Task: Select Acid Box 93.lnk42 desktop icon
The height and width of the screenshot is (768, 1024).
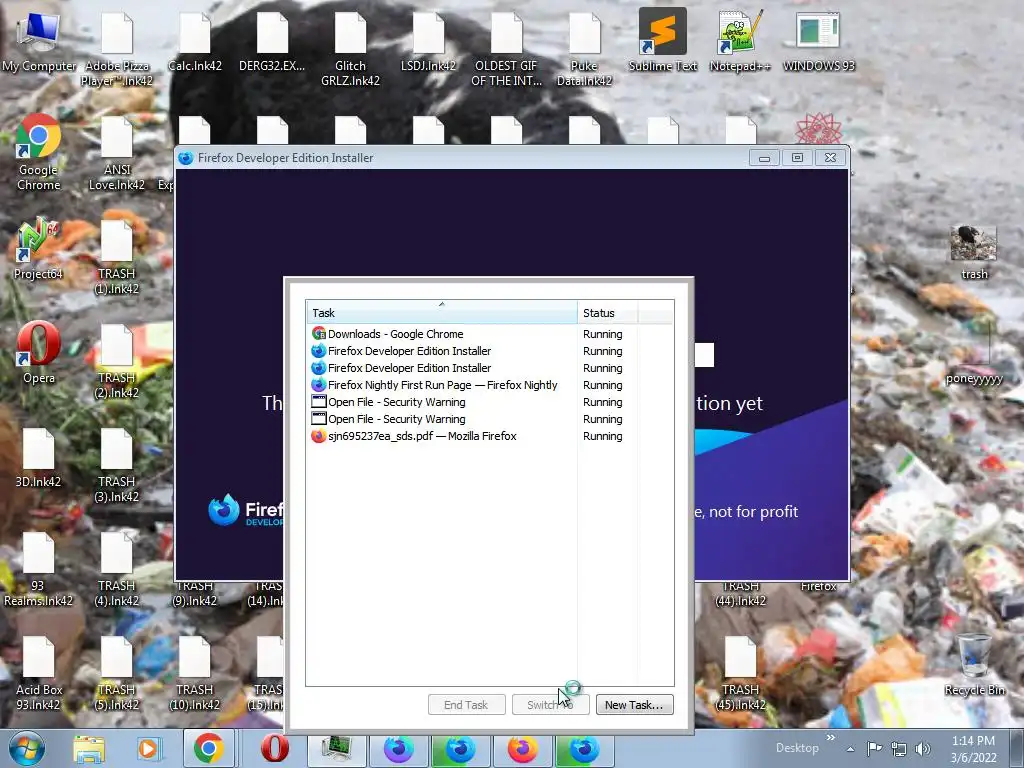Action: coord(39,673)
